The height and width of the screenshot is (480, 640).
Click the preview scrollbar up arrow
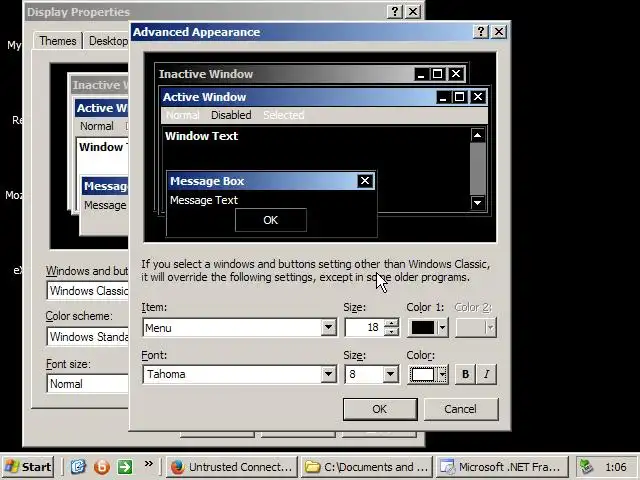click(x=478, y=135)
